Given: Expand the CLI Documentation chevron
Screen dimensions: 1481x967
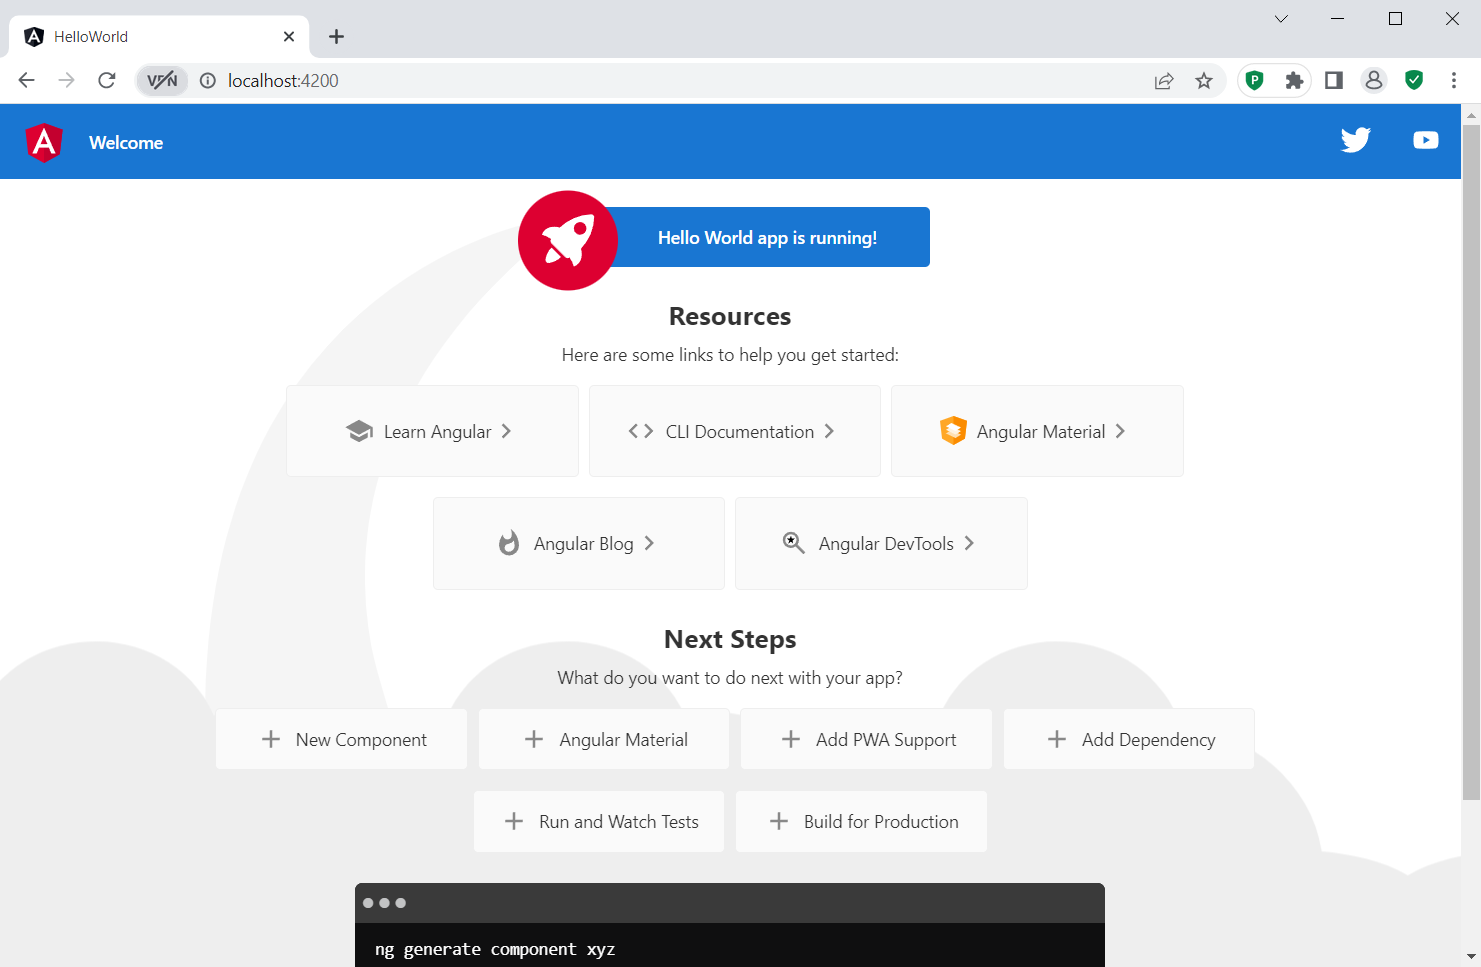Looking at the screenshot, I should (829, 431).
